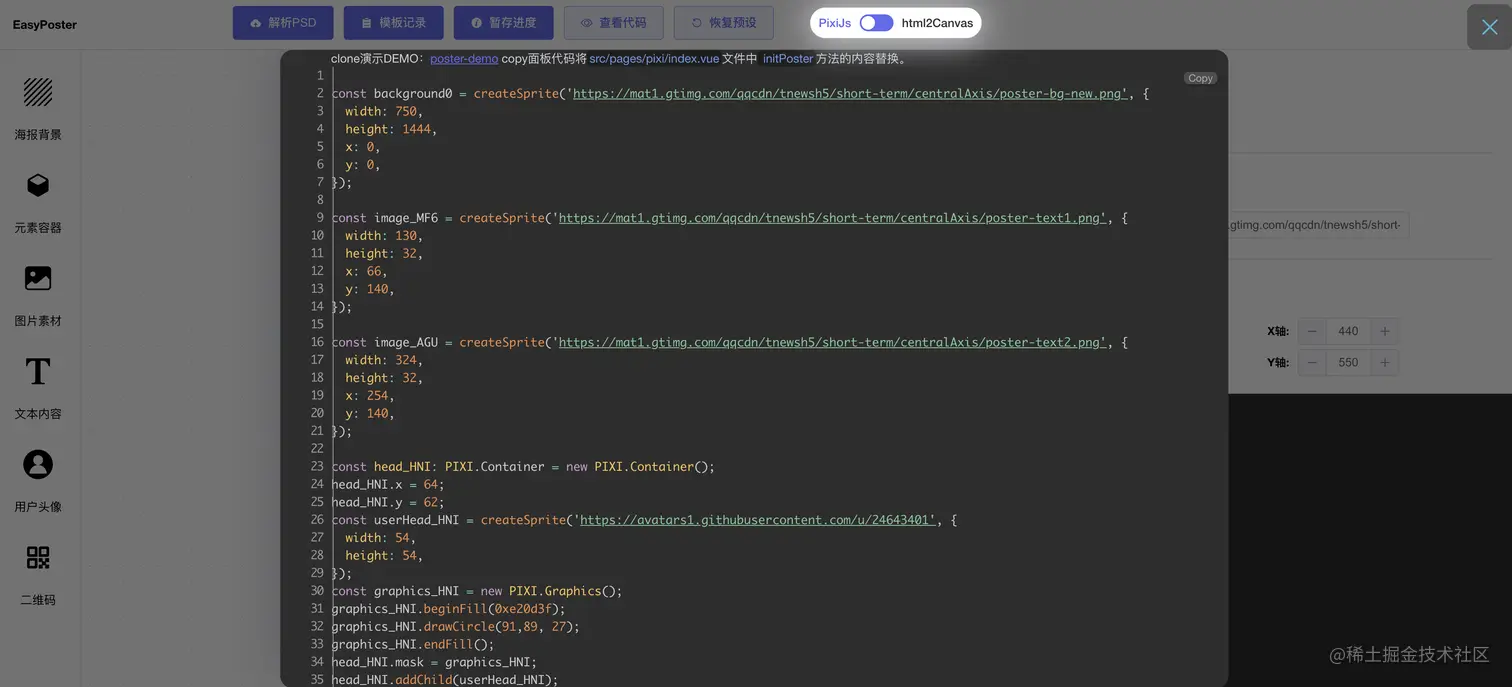Click the X轴 input showing 440
The width and height of the screenshot is (1512, 687).
click(x=1348, y=332)
